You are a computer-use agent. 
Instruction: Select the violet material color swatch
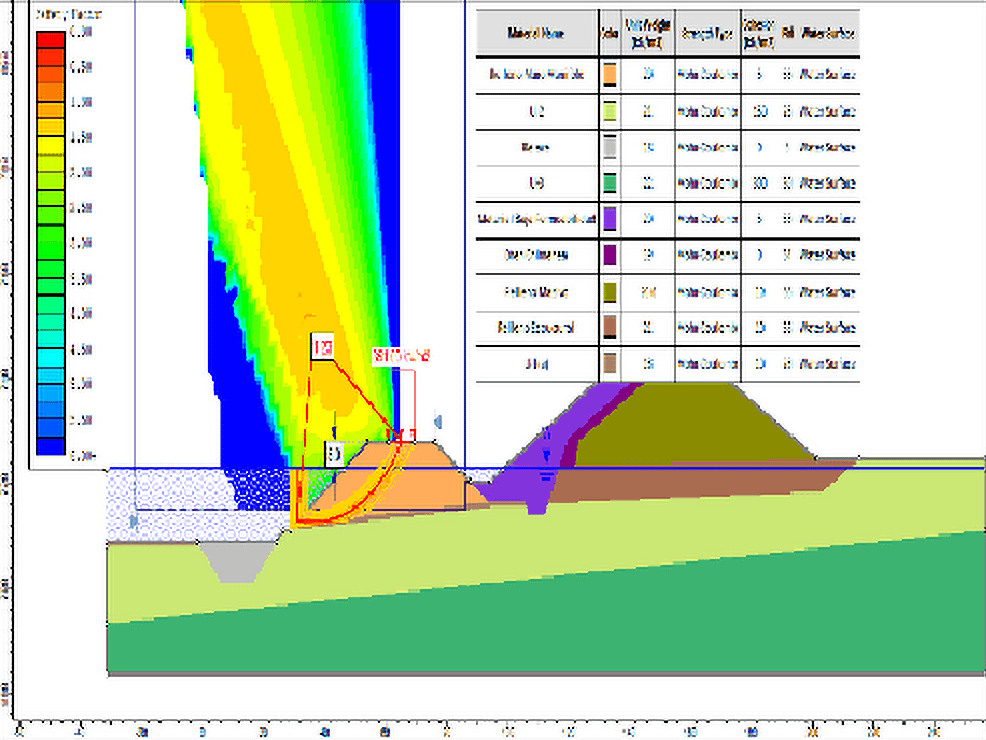[x=610, y=219]
